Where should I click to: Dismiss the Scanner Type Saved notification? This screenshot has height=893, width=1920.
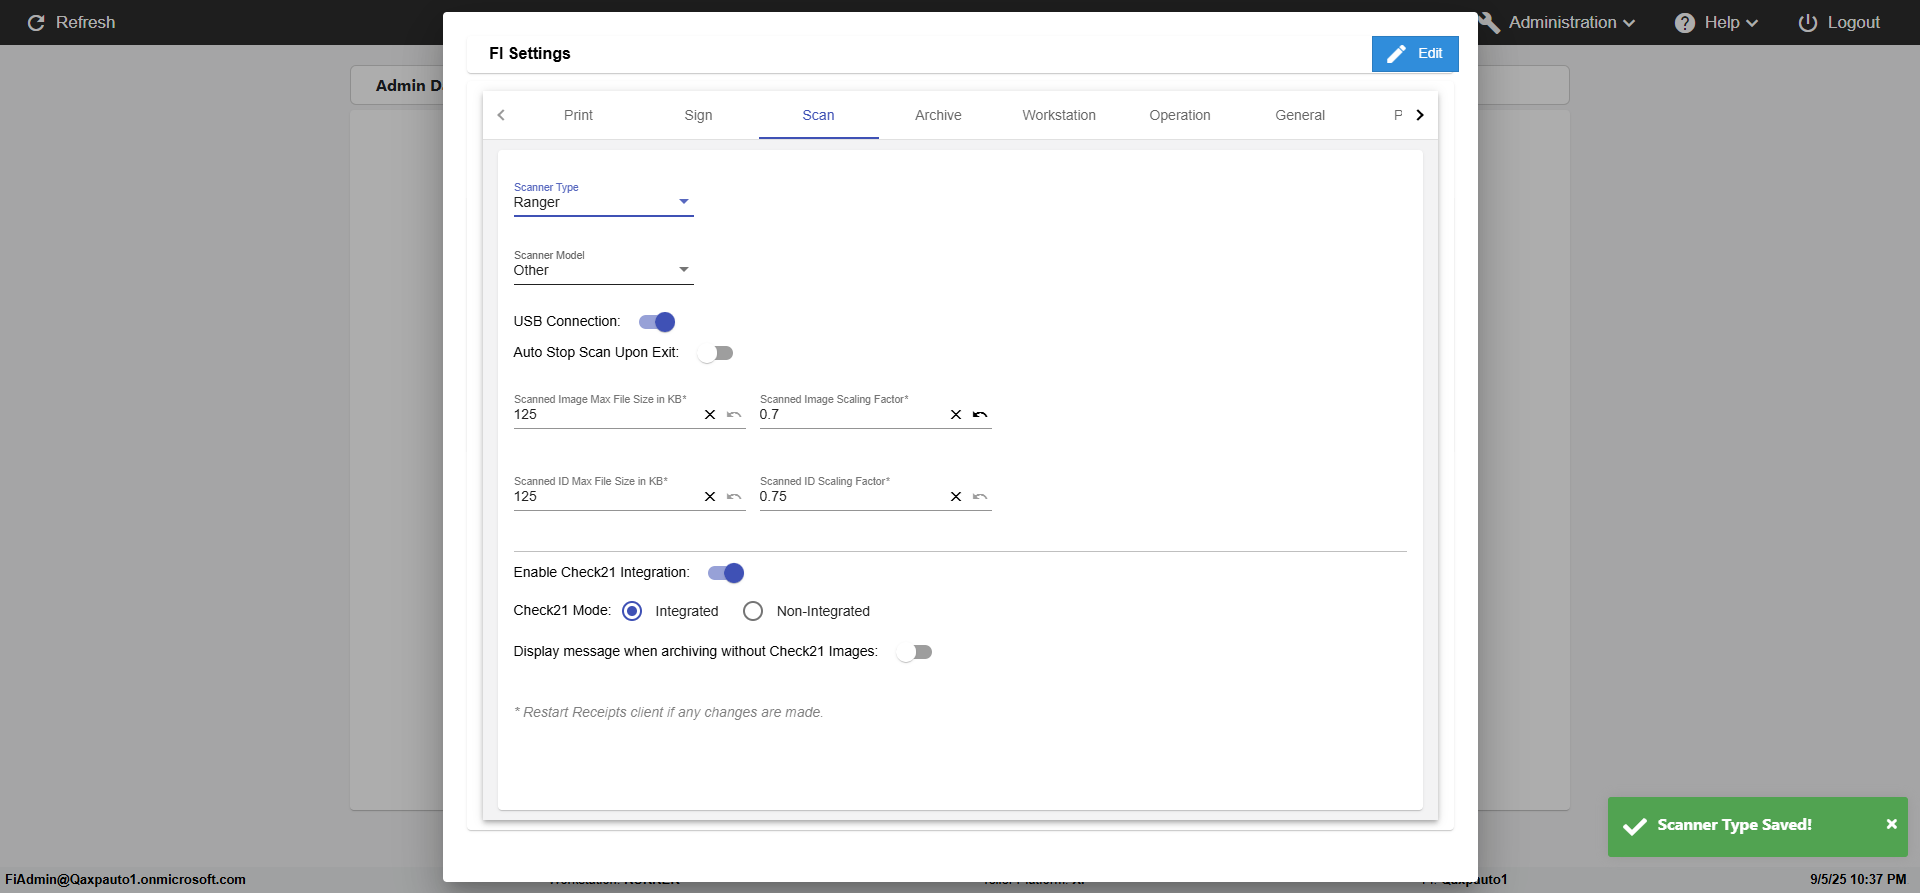(1891, 825)
